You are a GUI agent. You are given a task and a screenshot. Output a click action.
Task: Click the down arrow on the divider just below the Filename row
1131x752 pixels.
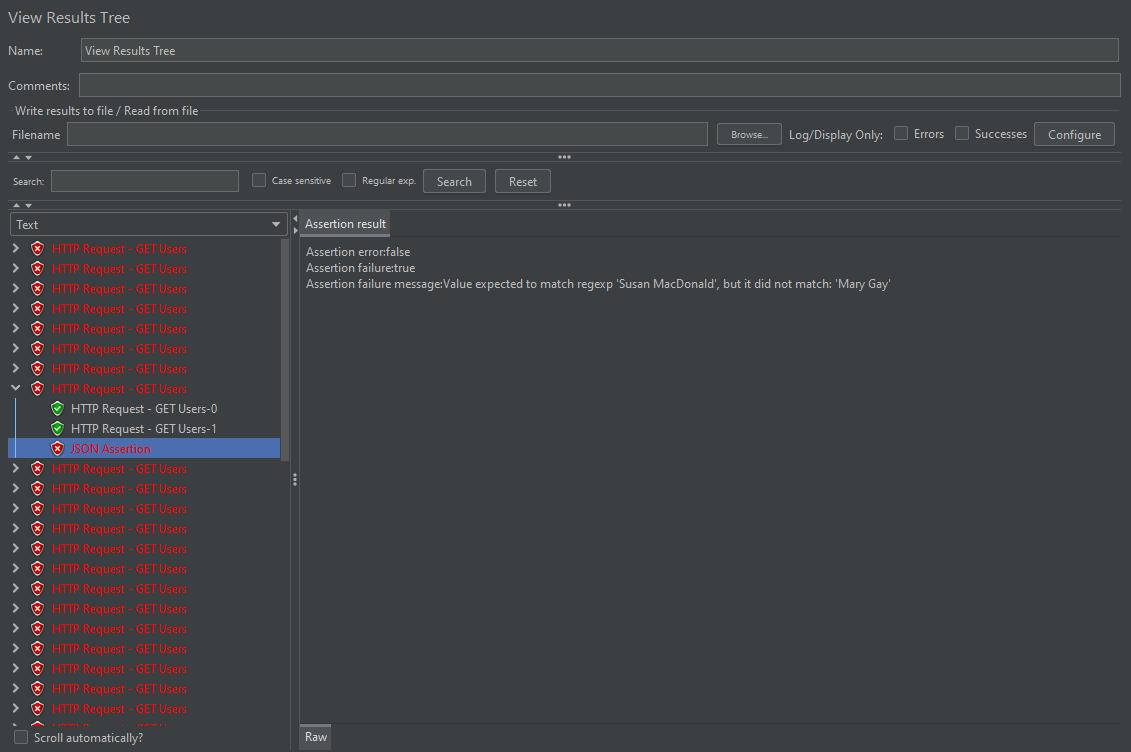pyautogui.click(x=29, y=157)
